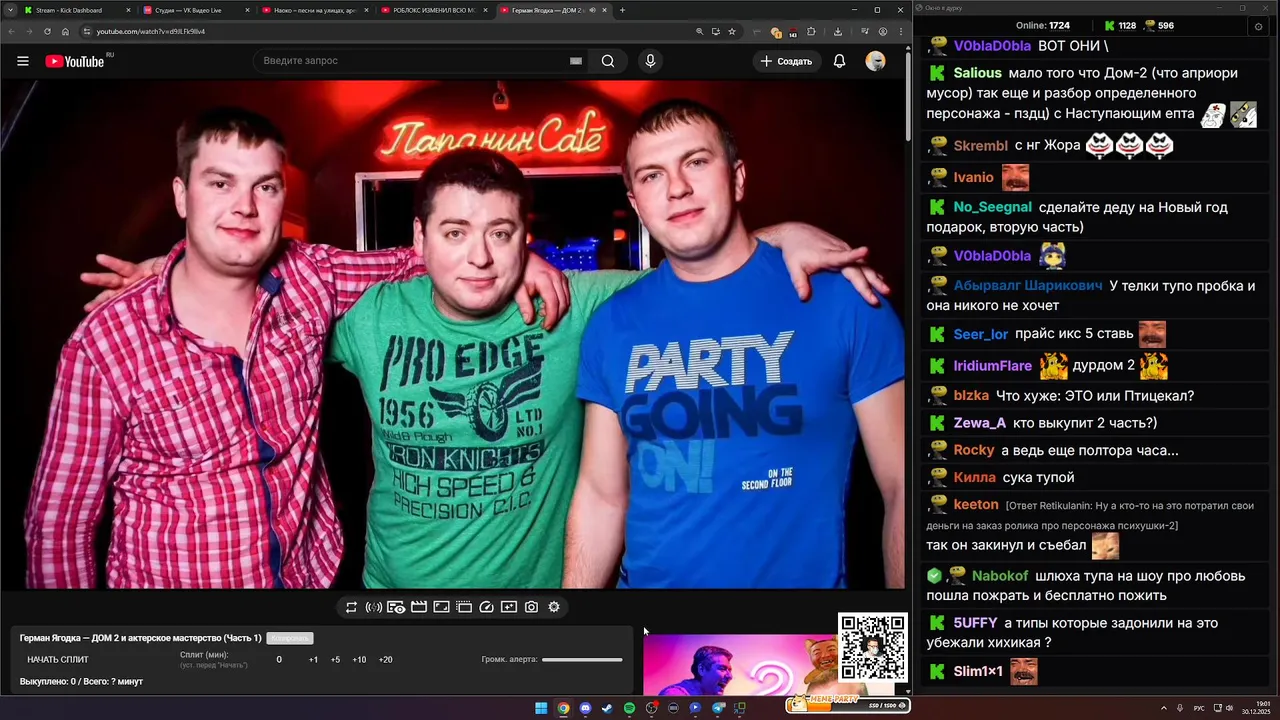This screenshot has width=1280, height=720.
Task: Go to the YouTube home logo
Action: pyautogui.click(x=75, y=61)
